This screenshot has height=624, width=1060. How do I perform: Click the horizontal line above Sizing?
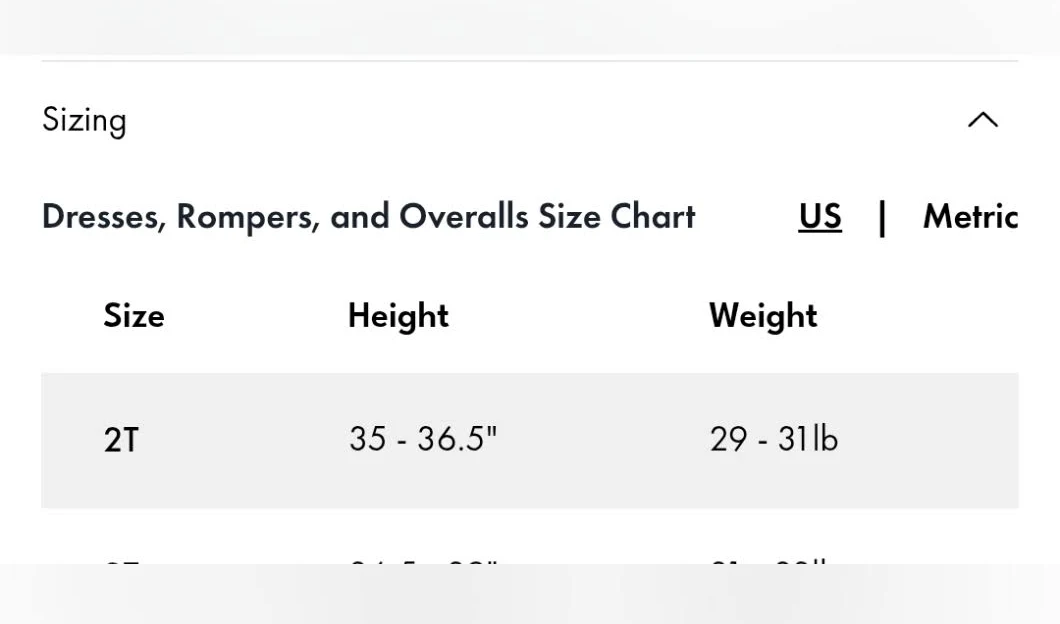(x=530, y=61)
